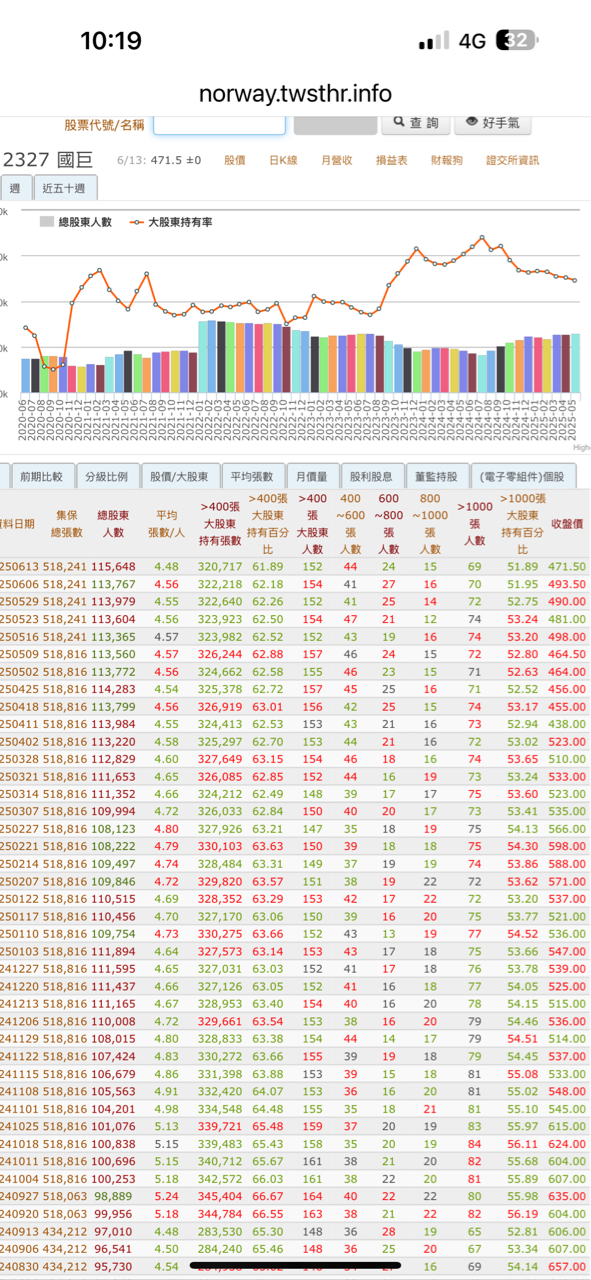
Task: Tap the 10:19 clock in status bar
Action: click(110, 41)
